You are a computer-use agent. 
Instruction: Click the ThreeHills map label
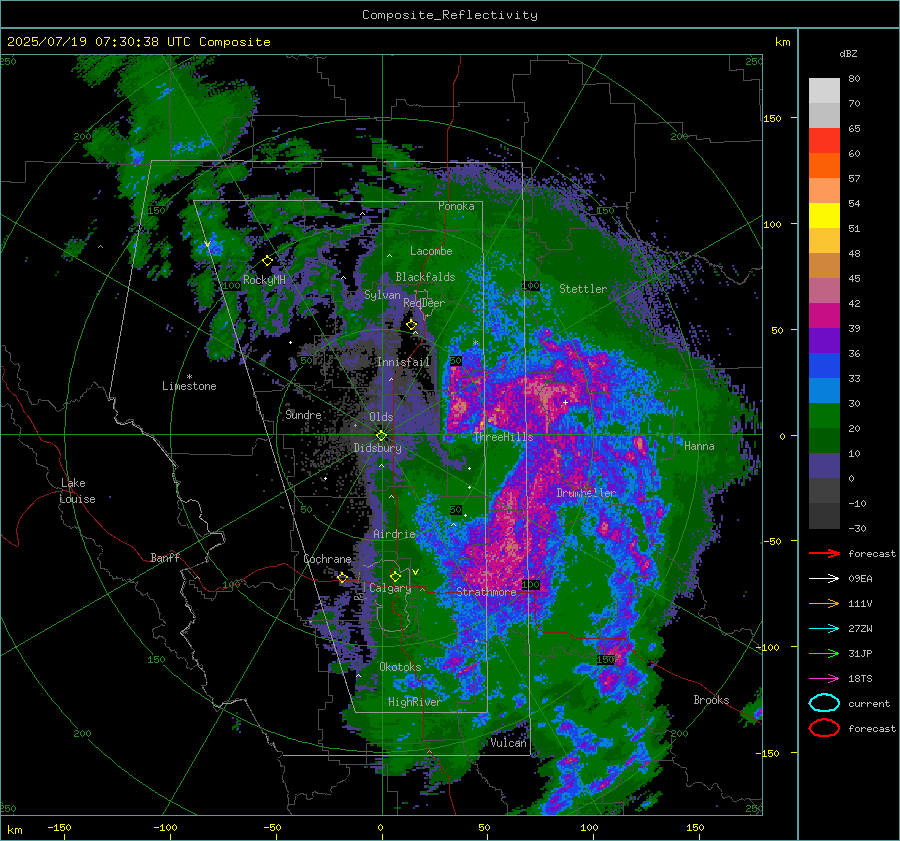[503, 437]
